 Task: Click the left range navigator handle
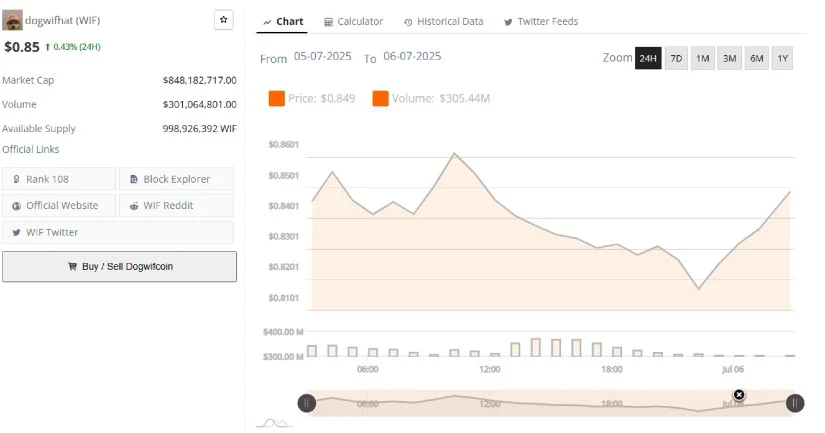pos(307,403)
